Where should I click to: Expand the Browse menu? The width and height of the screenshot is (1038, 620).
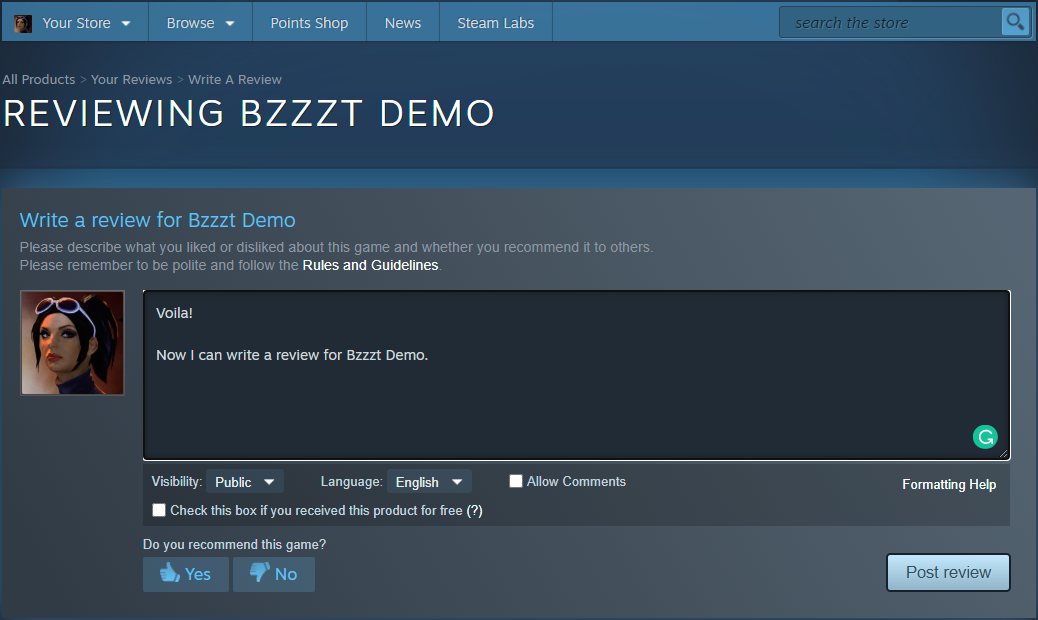201,23
